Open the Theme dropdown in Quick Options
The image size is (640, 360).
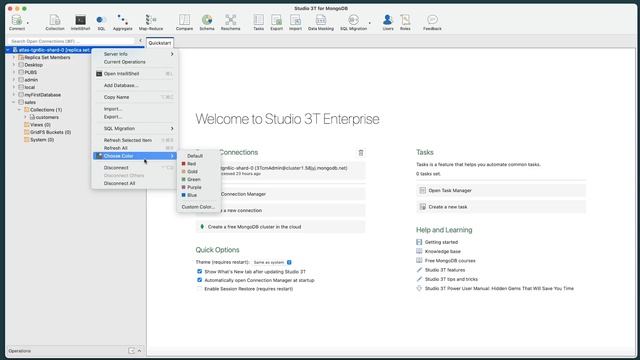(x=272, y=262)
